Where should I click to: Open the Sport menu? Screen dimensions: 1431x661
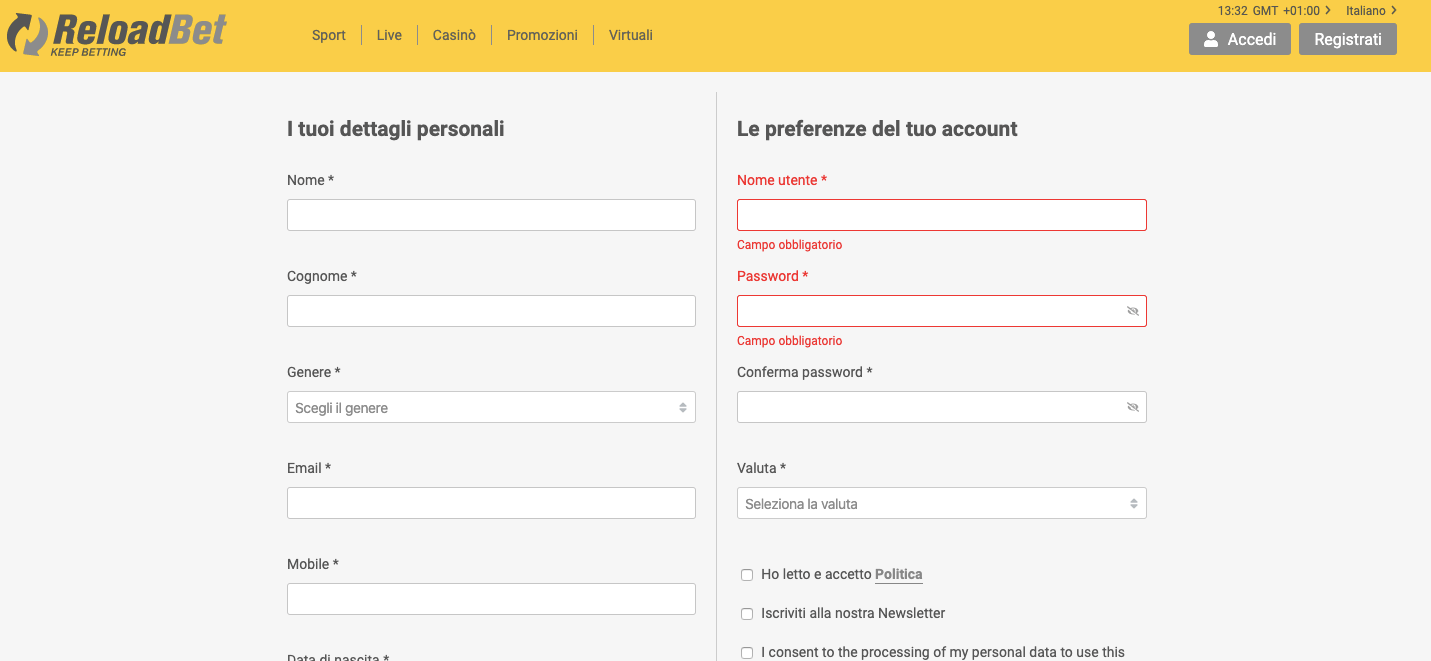329,35
